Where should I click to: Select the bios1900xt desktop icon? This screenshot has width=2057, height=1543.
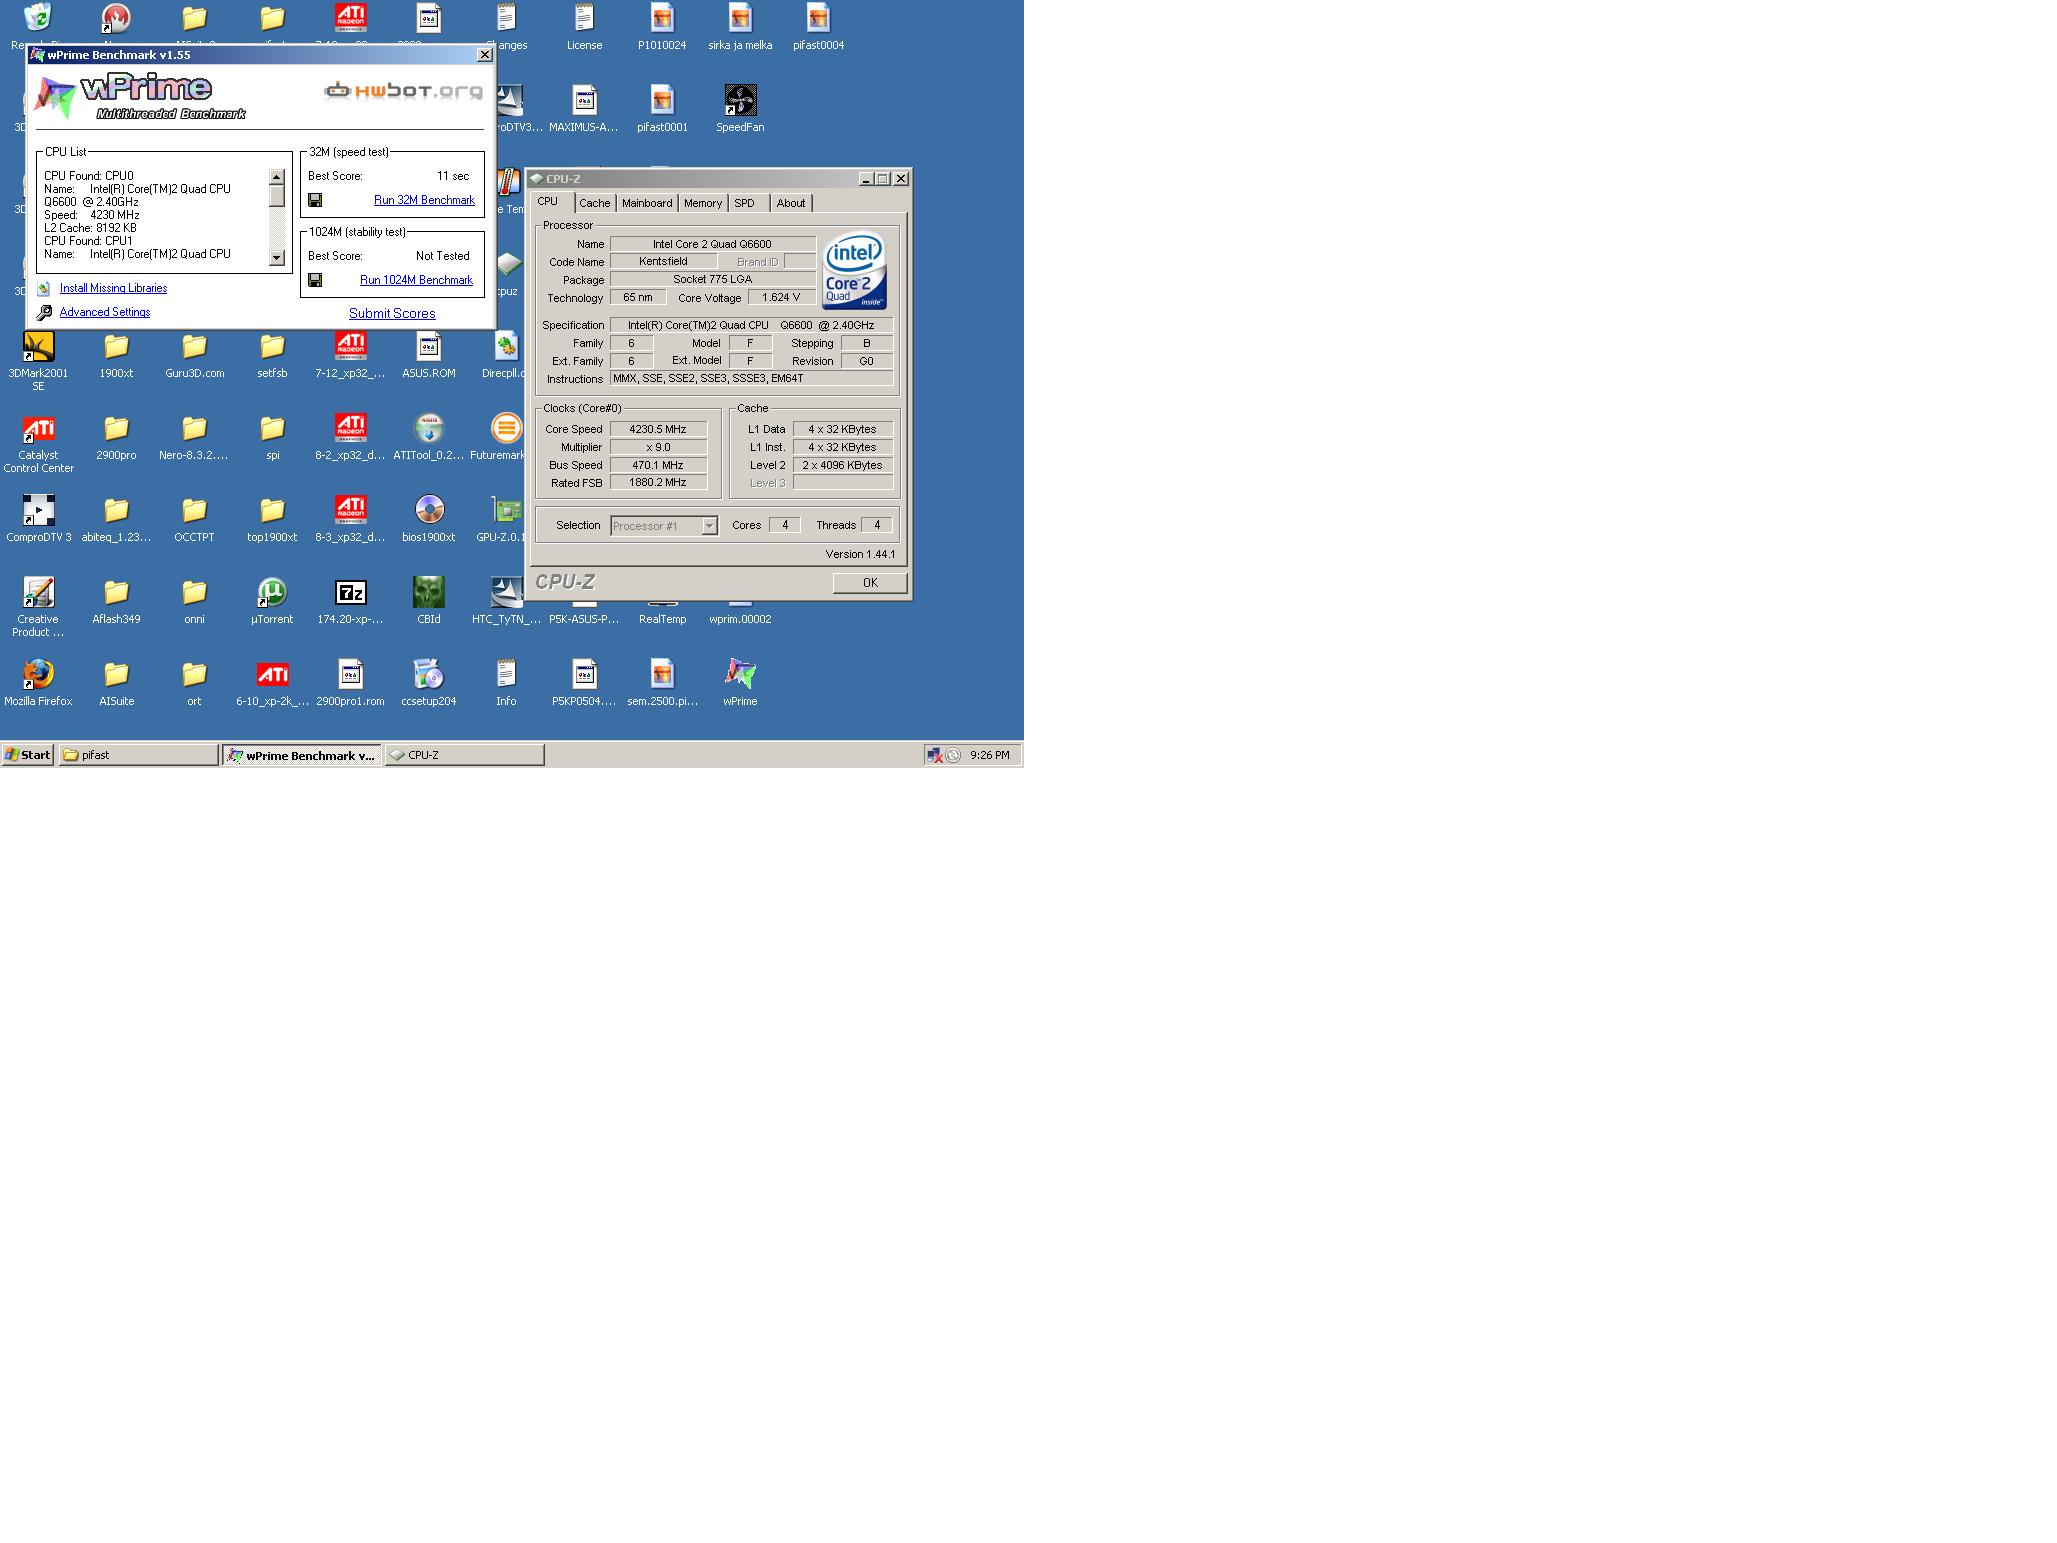tap(428, 519)
